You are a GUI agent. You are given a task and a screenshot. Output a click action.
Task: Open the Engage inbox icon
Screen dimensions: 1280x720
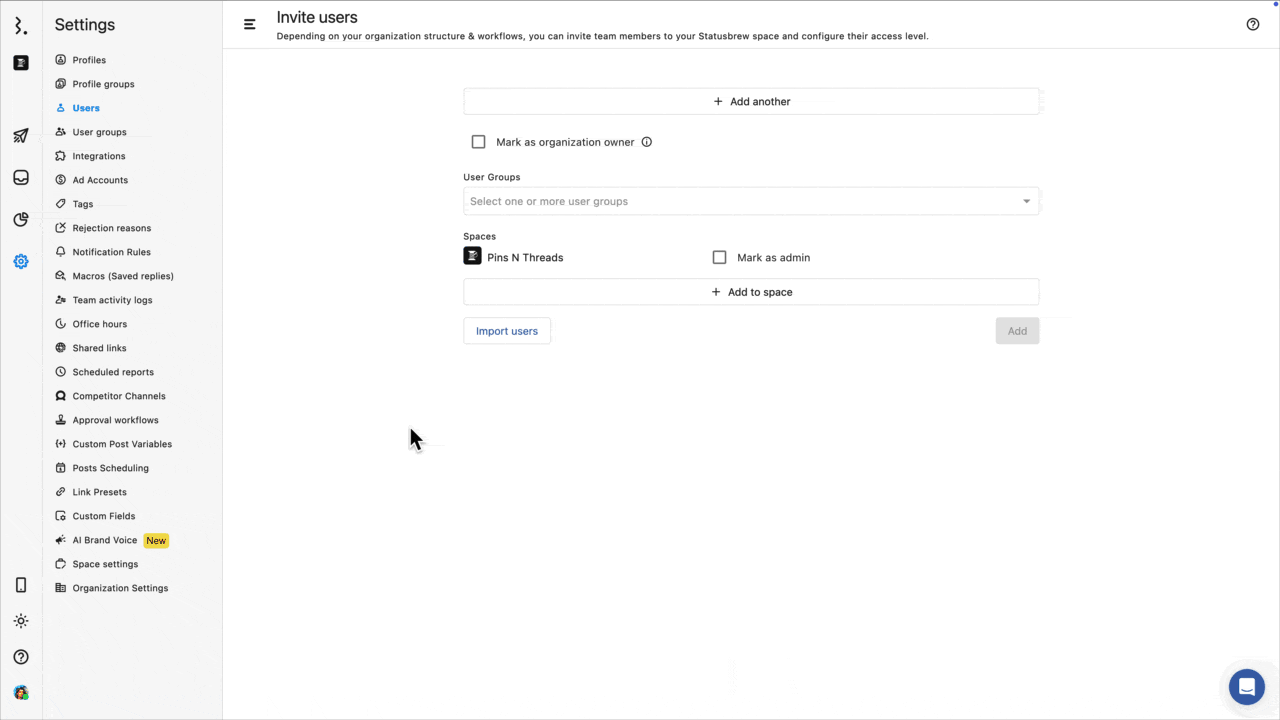[x=21, y=178]
